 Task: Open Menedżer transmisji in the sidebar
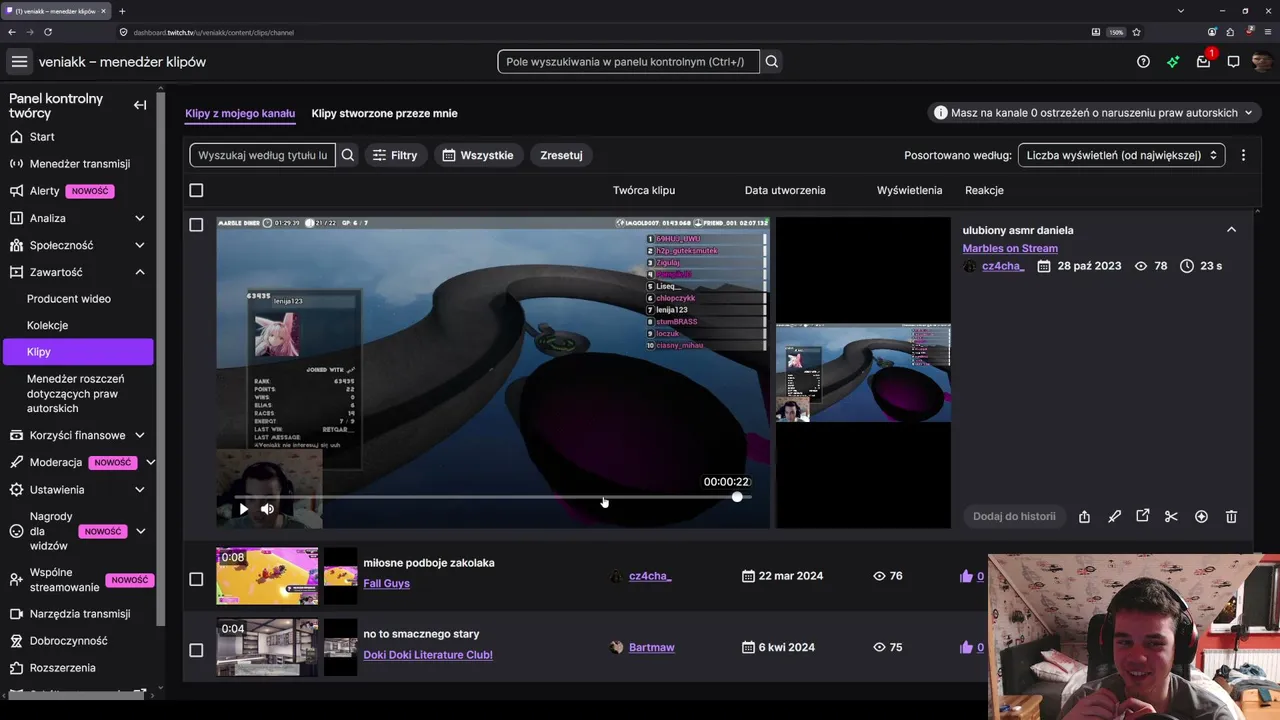click(78, 164)
